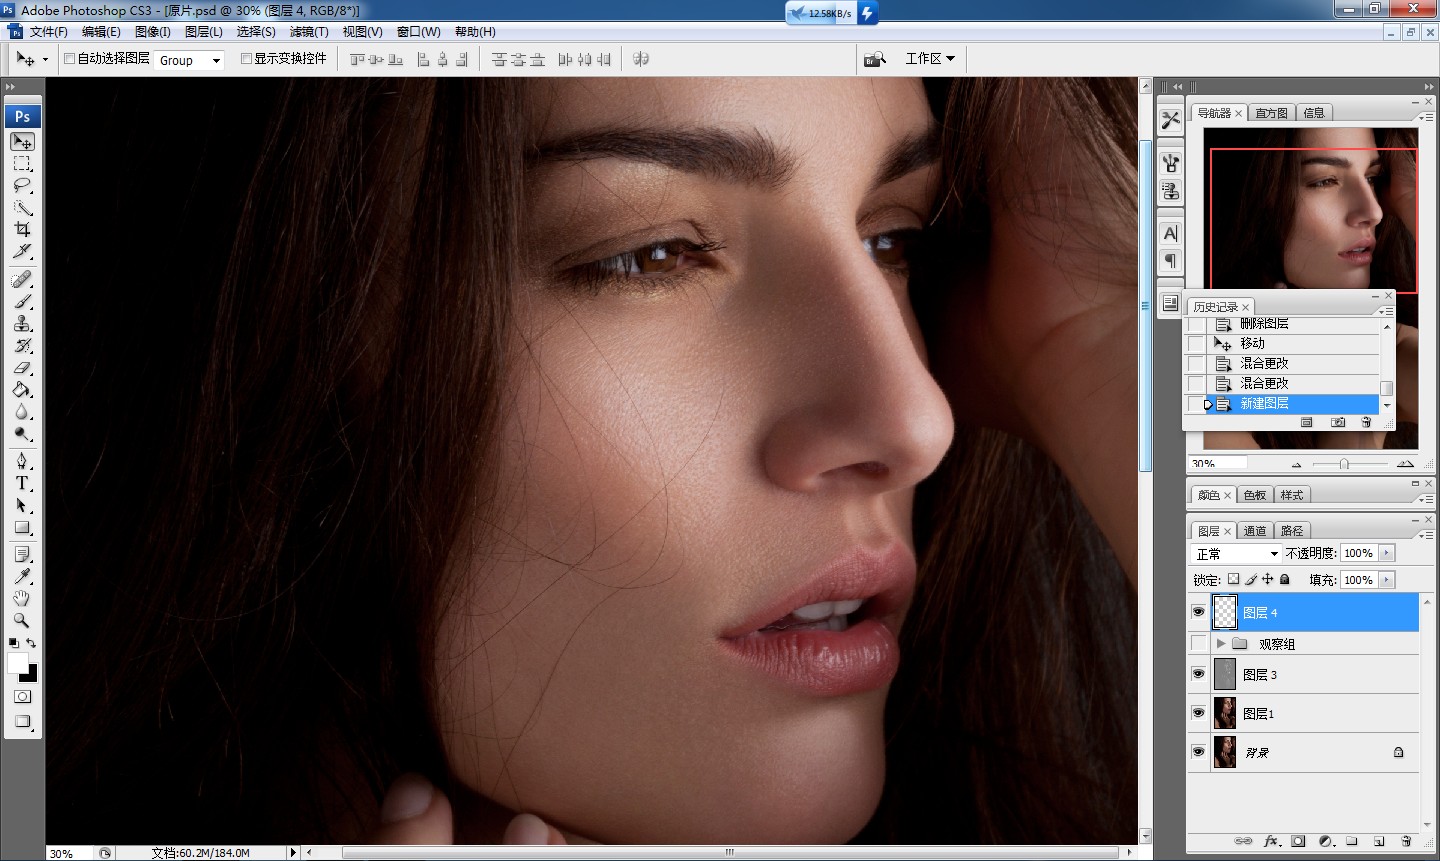Open Adobe Bridge from options bar

[x=875, y=59]
